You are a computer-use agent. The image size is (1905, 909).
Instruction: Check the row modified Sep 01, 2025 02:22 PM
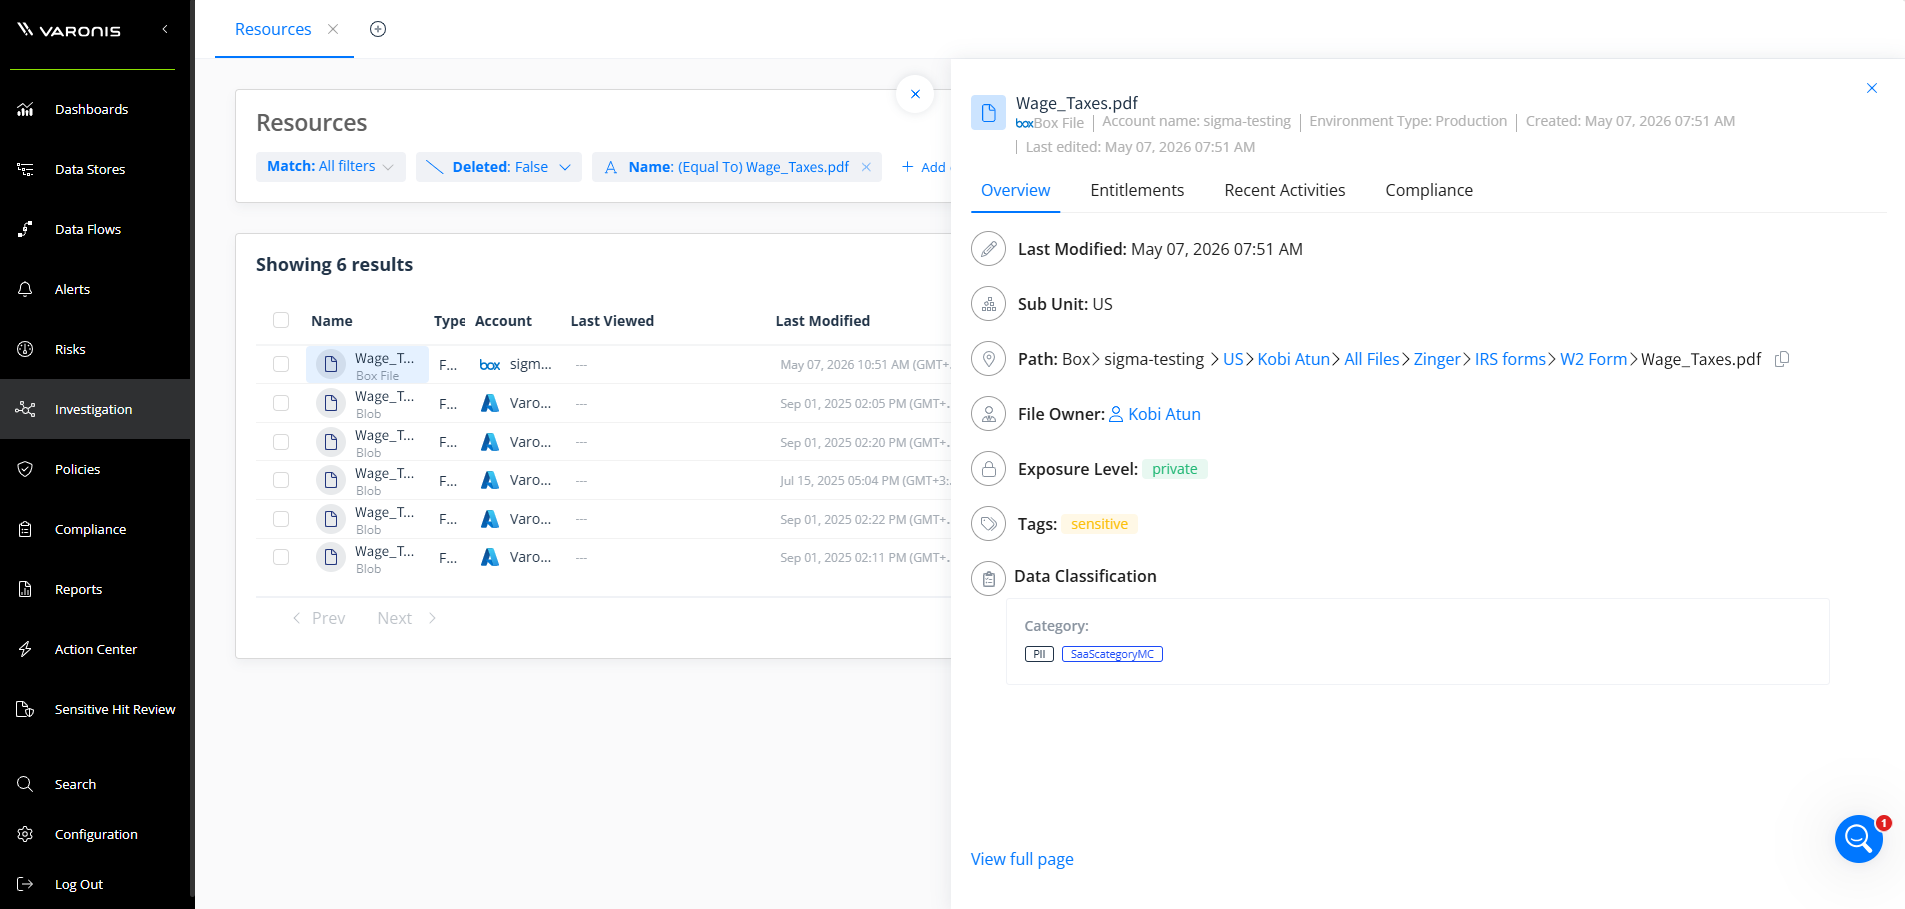coord(281,519)
